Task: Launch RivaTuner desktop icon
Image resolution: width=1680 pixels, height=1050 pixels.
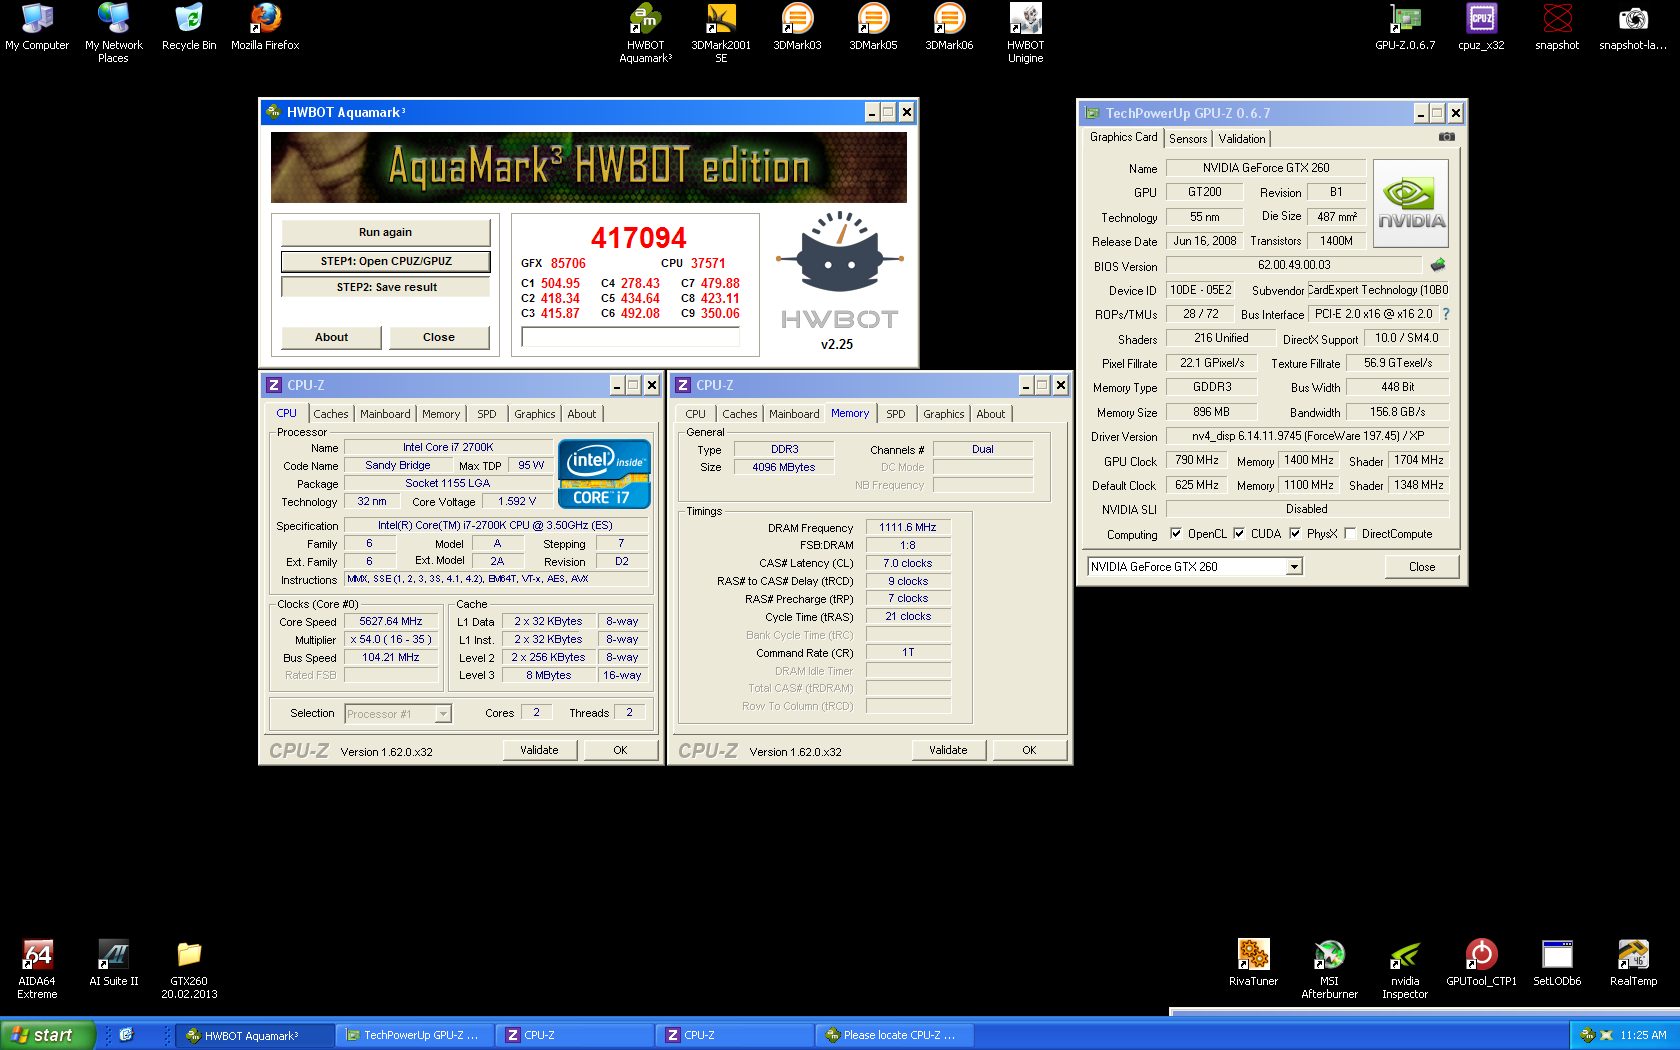Action: 1253,963
